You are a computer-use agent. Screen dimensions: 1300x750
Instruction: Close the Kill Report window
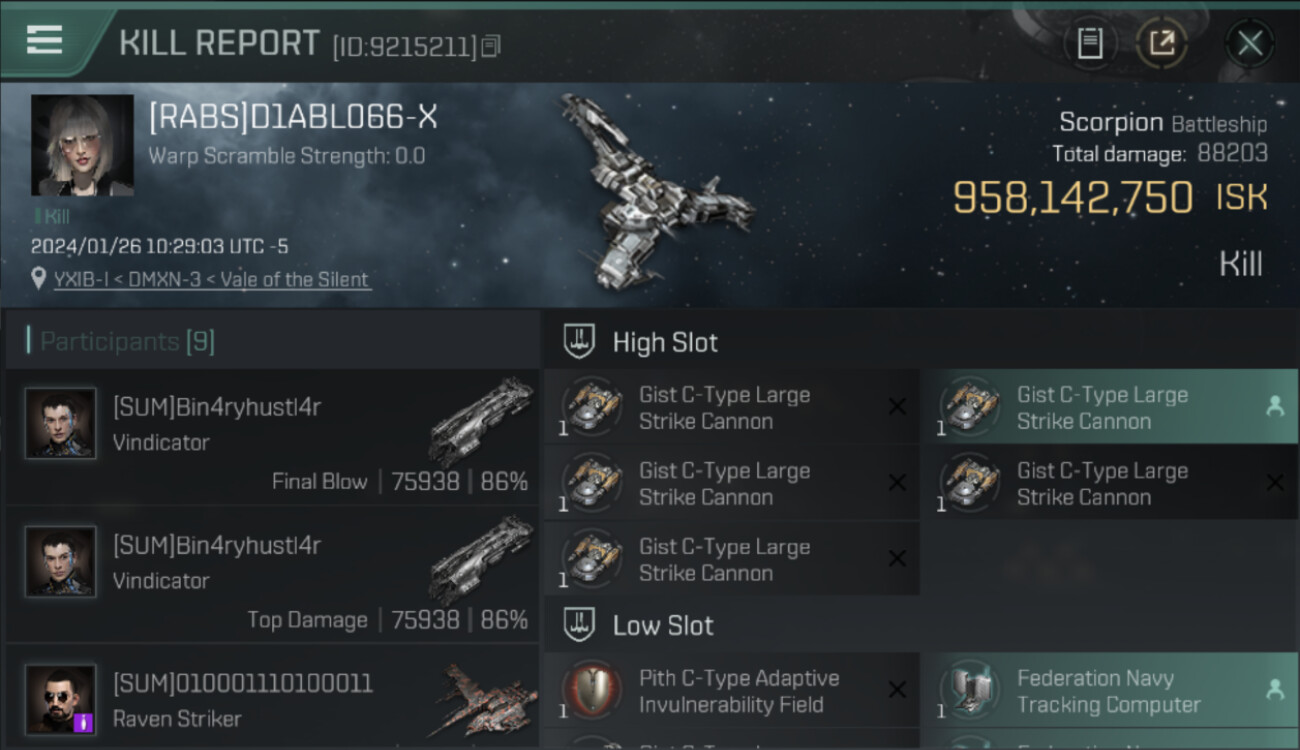click(1250, 43)
